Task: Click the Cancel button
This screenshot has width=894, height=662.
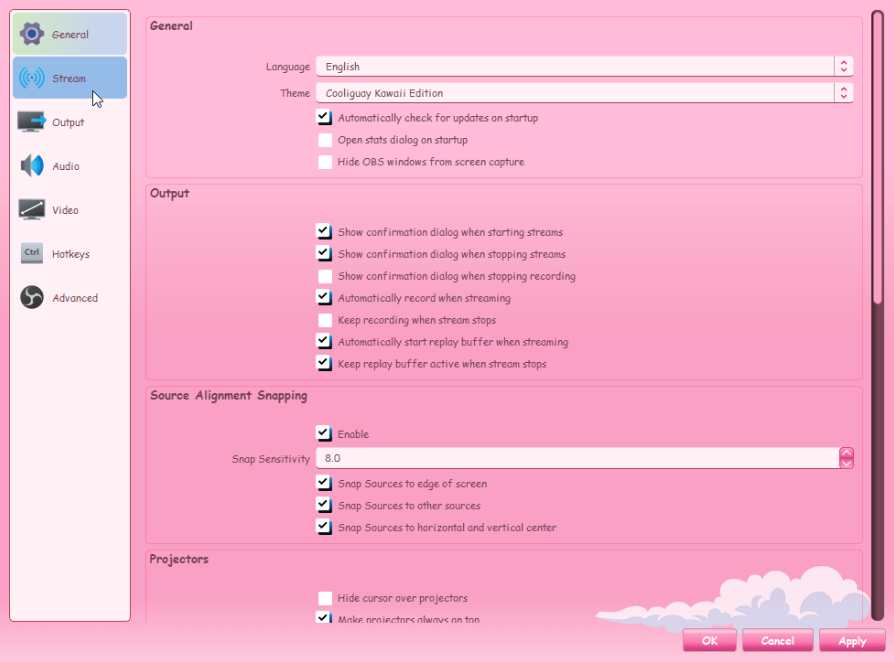Action: click(x=778, y=640)
